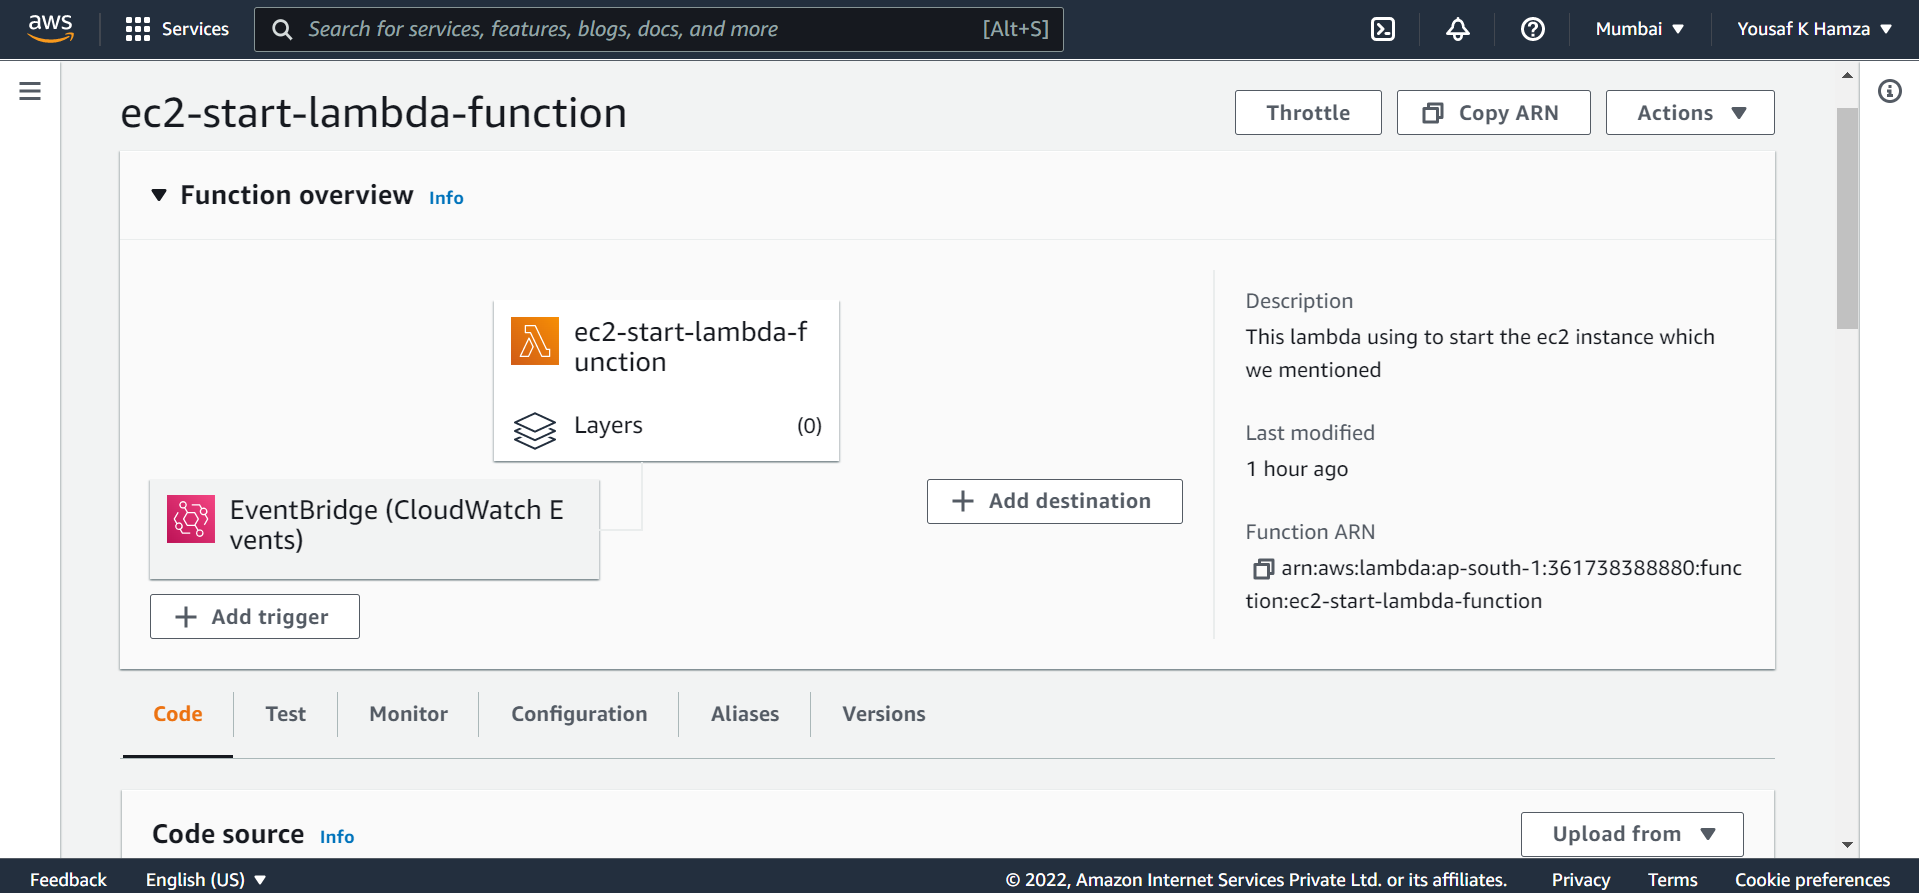Open the notifications bell

(1458, 29)
